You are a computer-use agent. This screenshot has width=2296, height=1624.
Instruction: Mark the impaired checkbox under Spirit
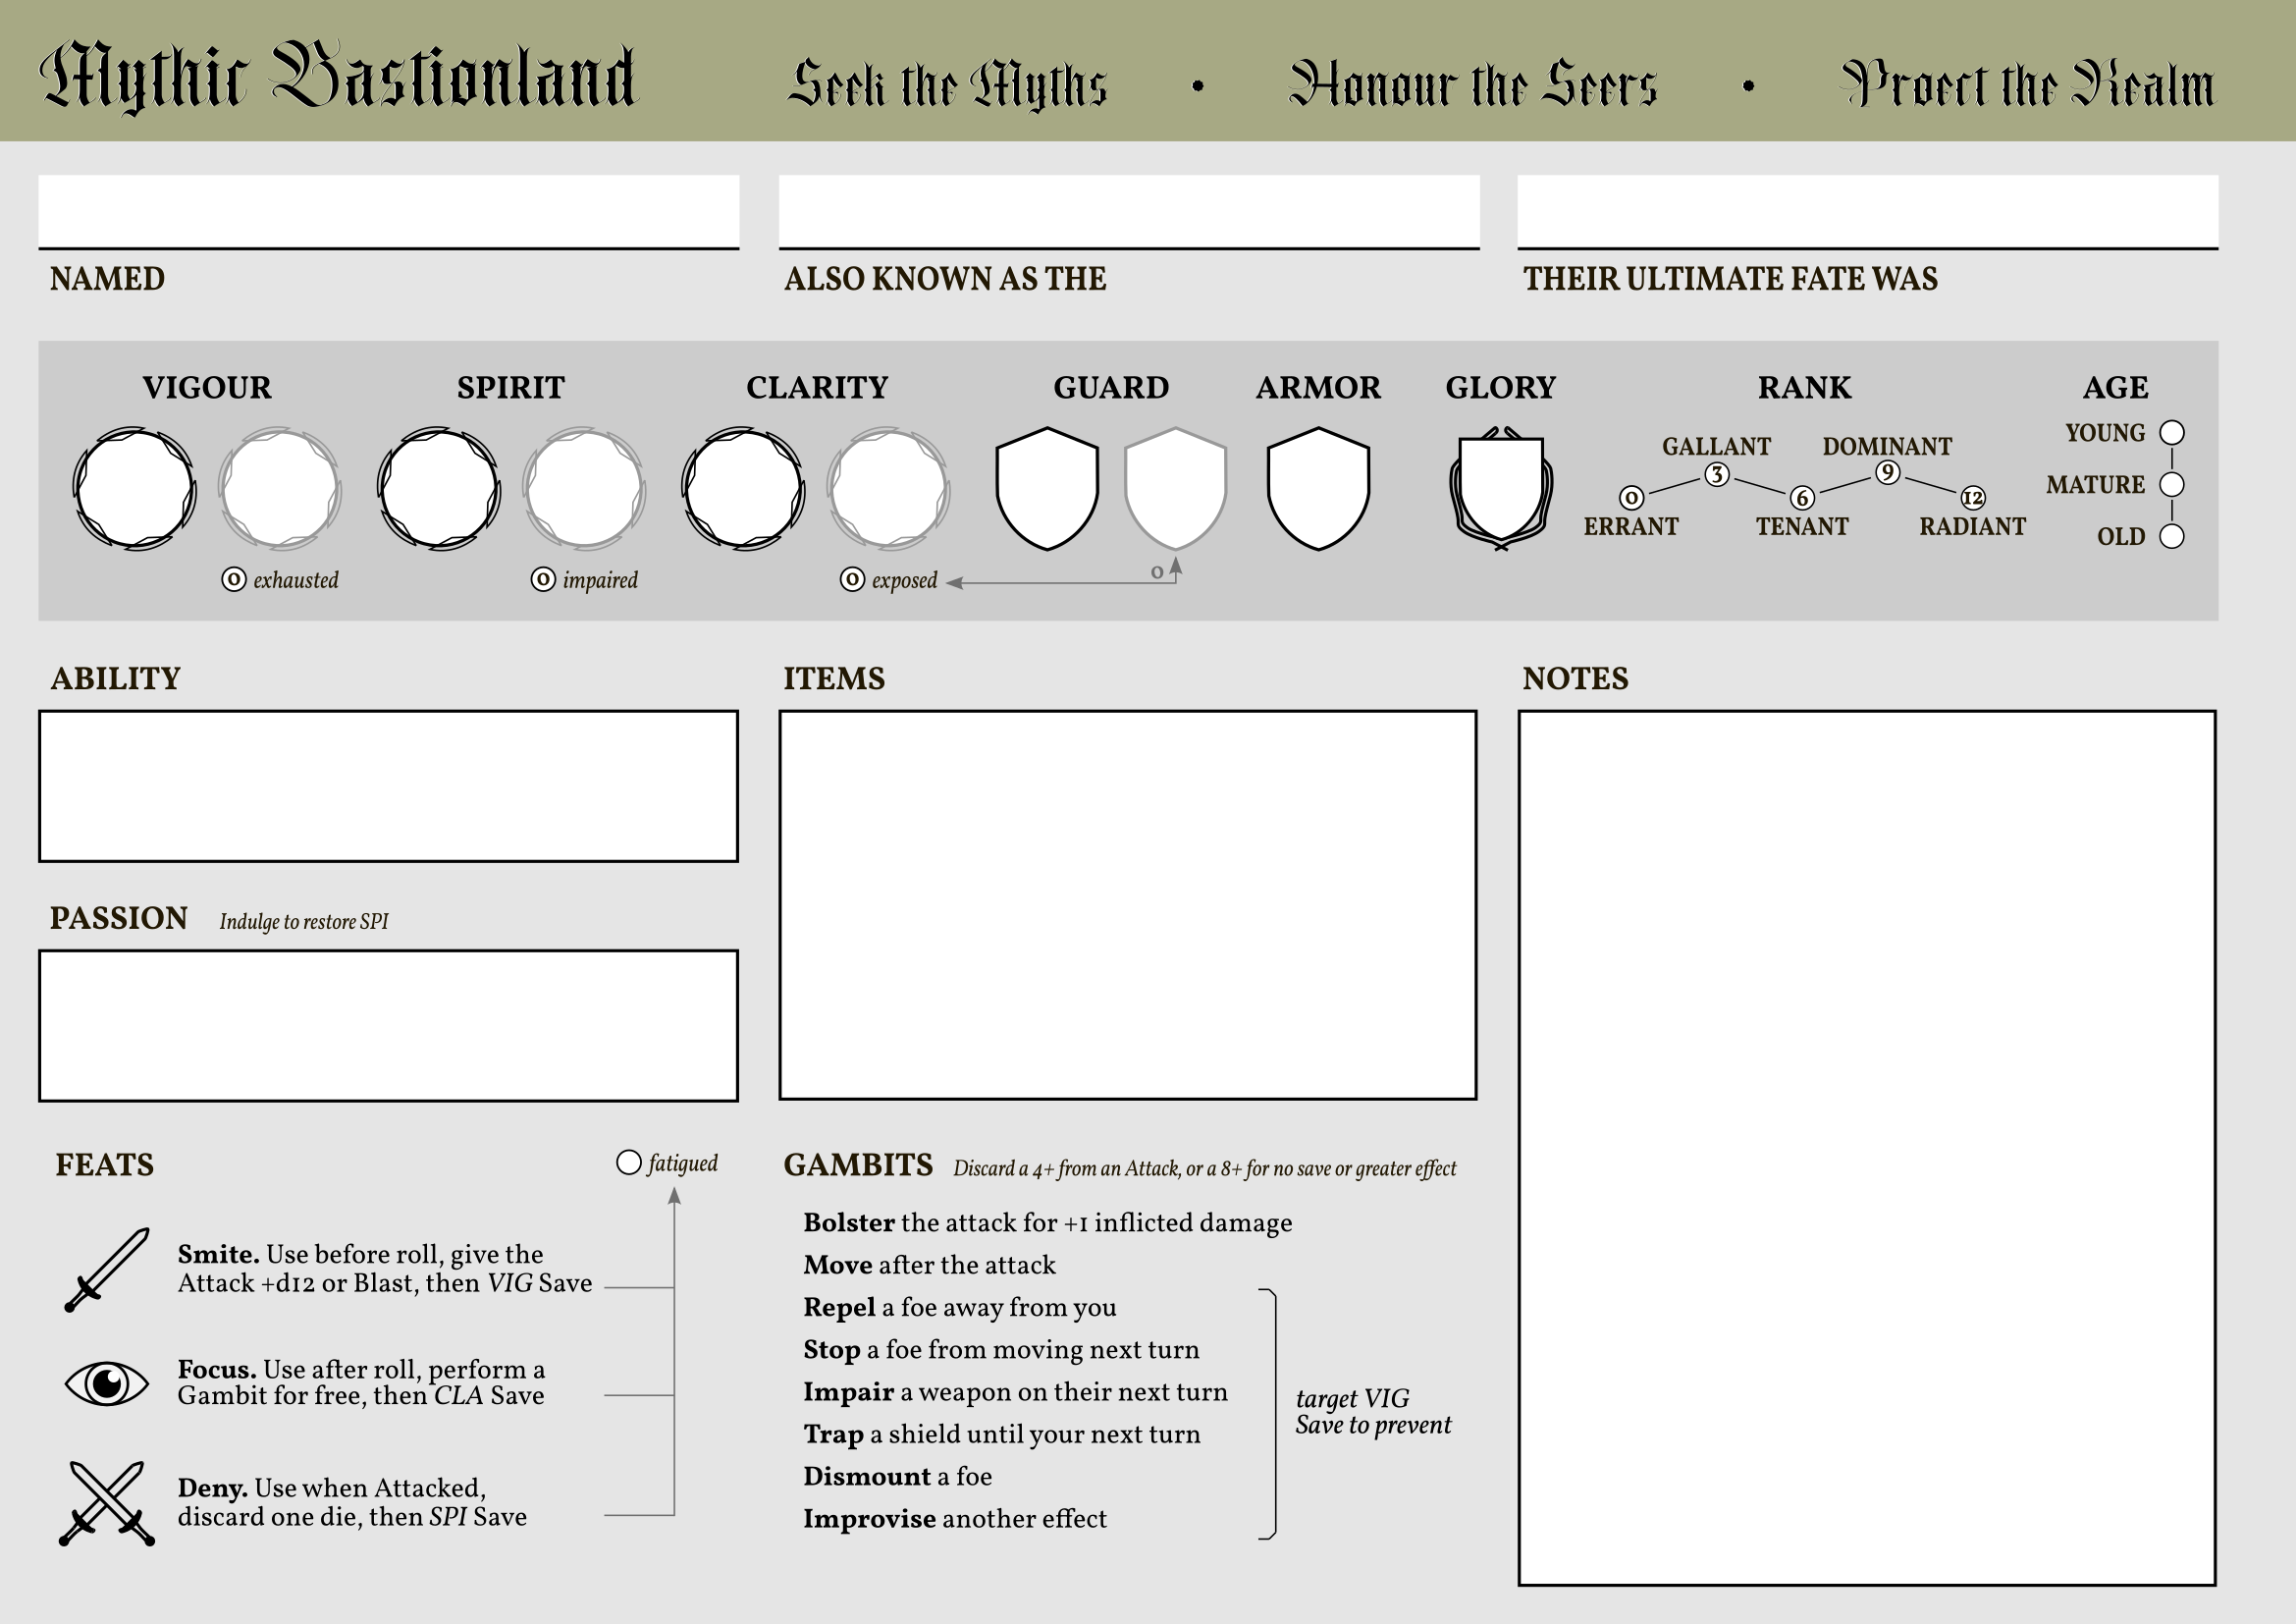(x=543, y=578)
